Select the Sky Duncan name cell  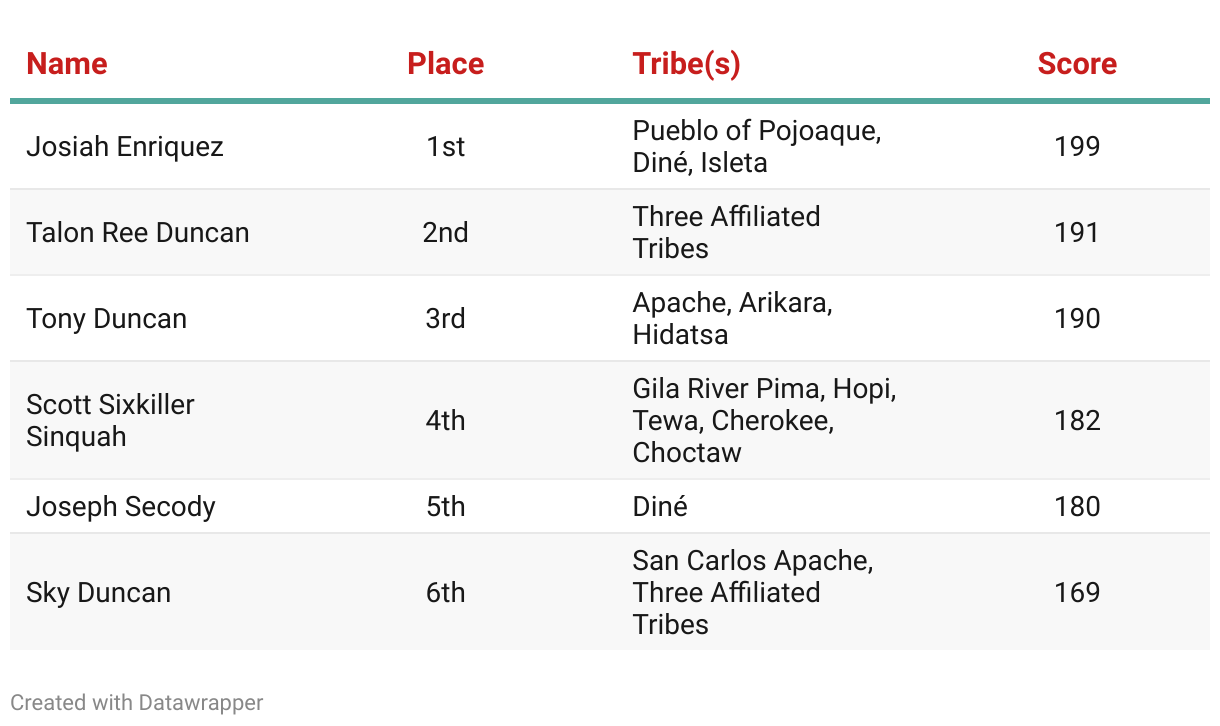click(99, 593)
